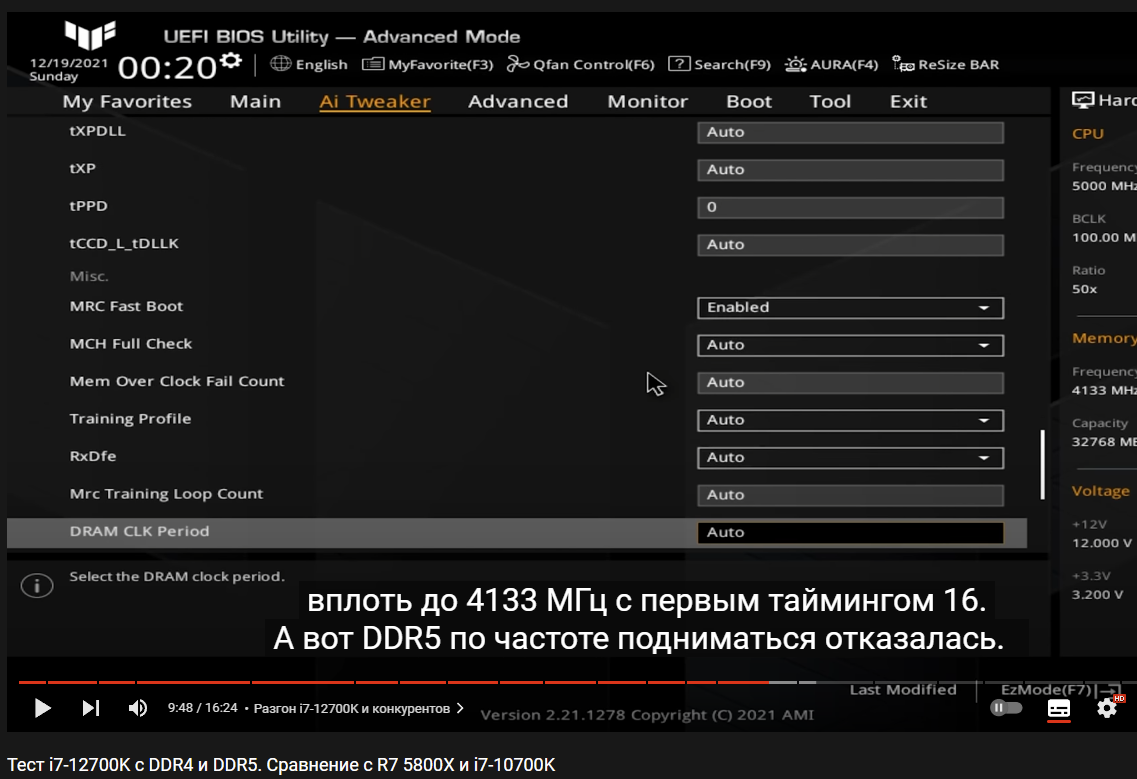
Task: Select the MCH Full Check label
Action: [131, 344]
